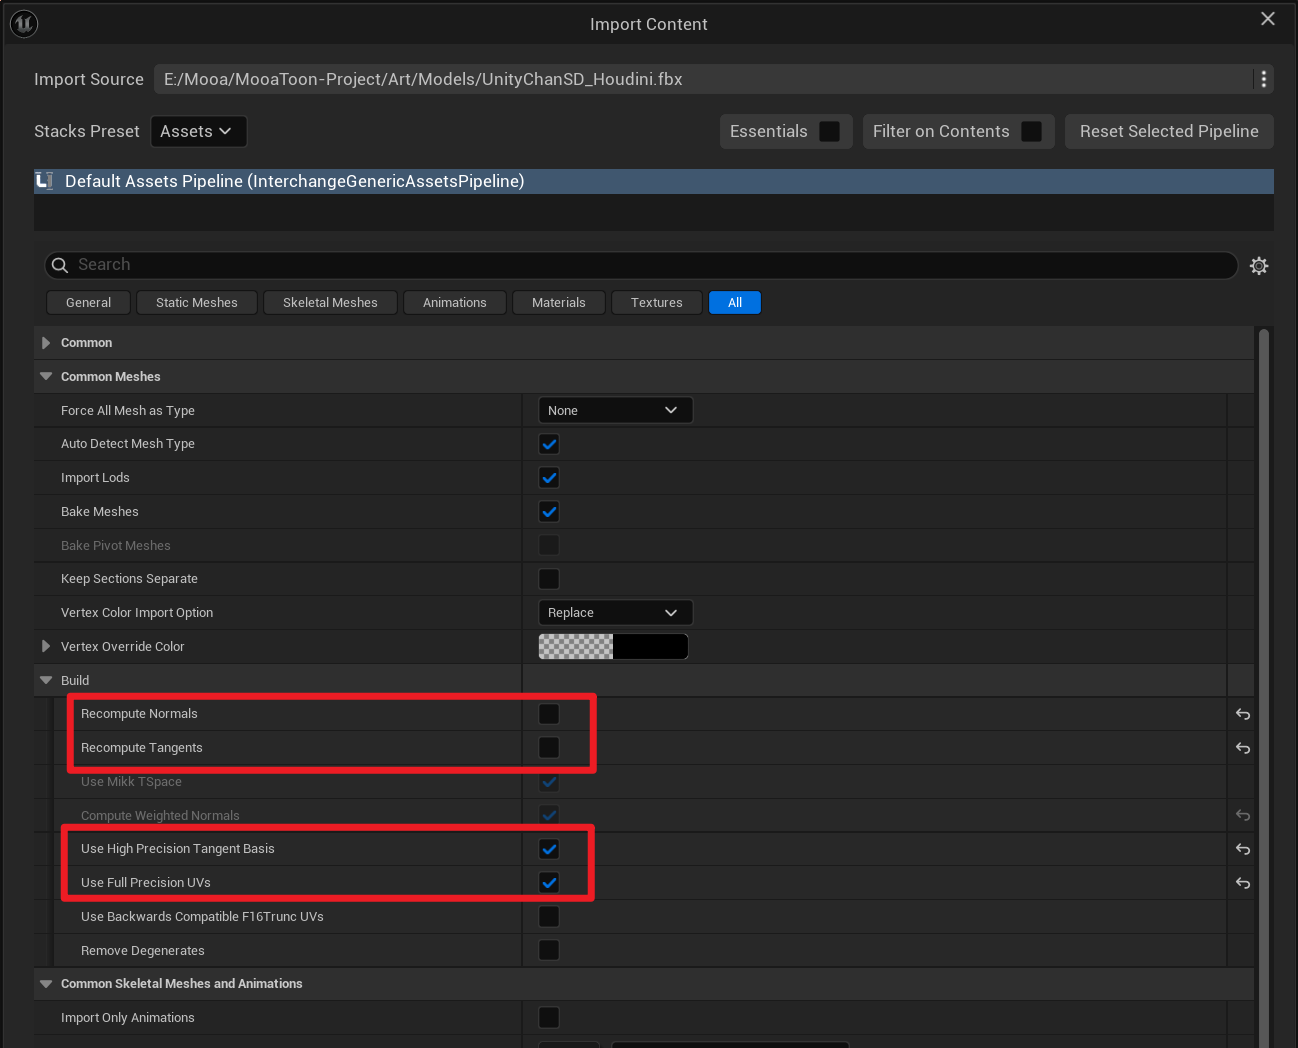Reset Use Full Precision UVs revert arrow
This screenshot has height=1048, width=1298.
1242,883
